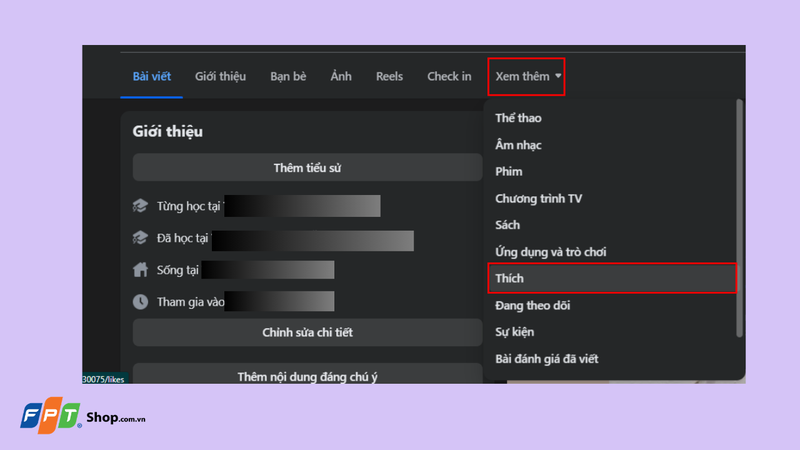
Task: Open the Reels tab
Action: pos(389,77)
